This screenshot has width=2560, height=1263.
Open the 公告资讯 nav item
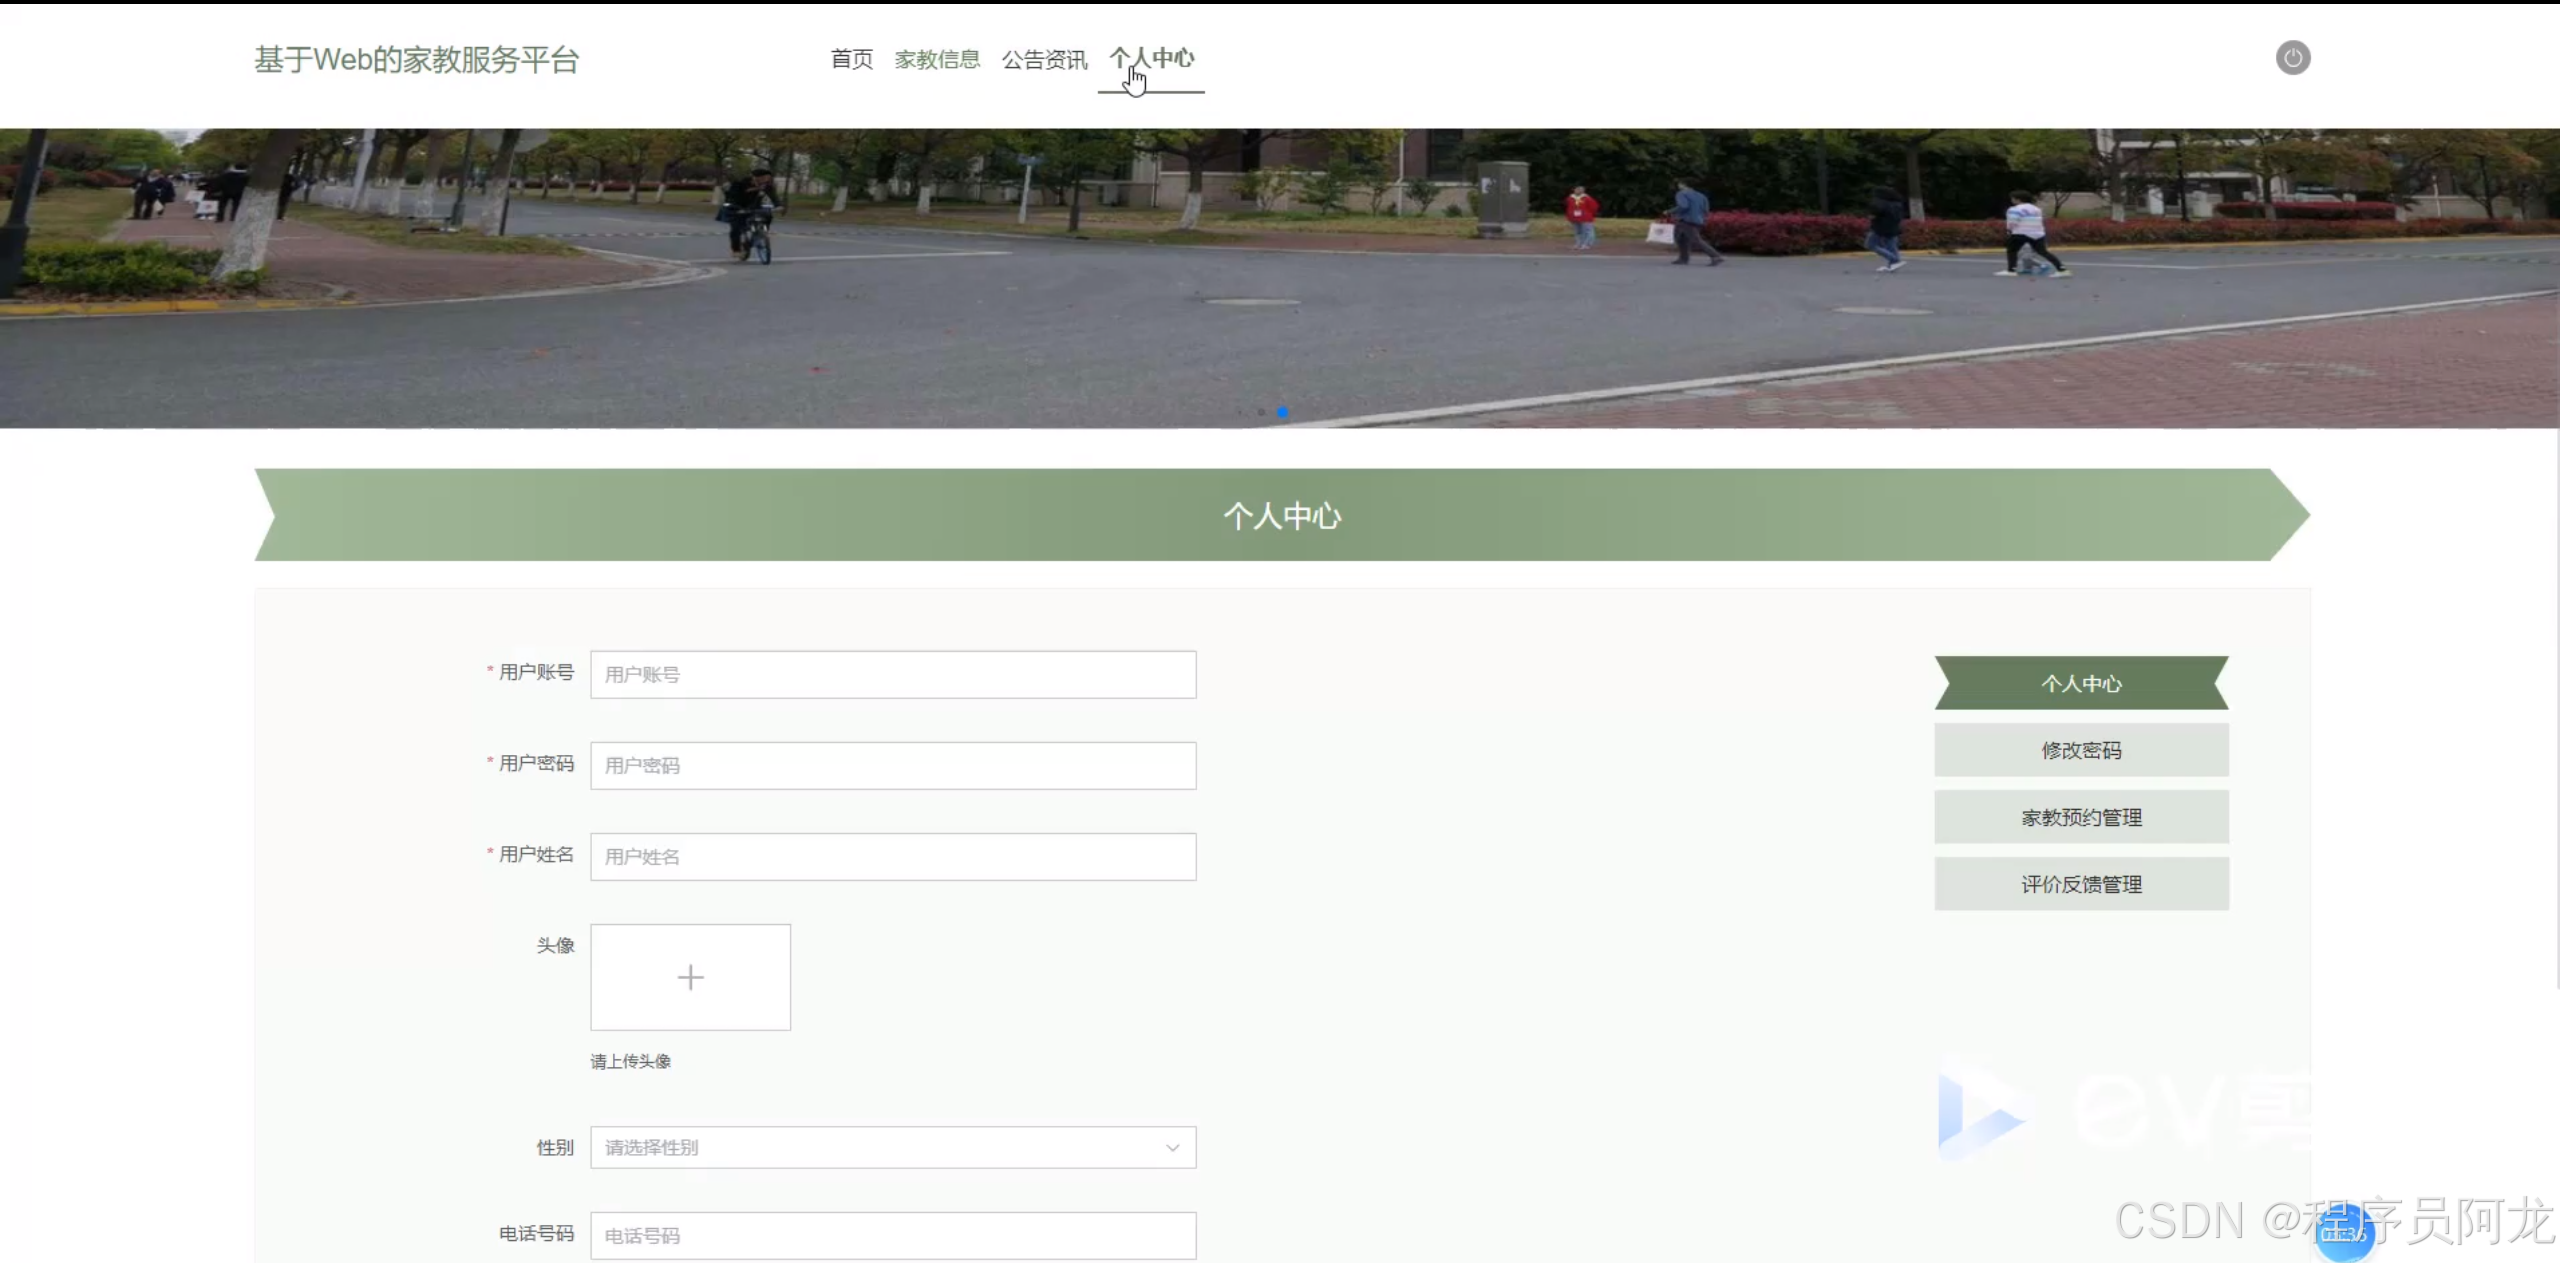(1045, 59)
